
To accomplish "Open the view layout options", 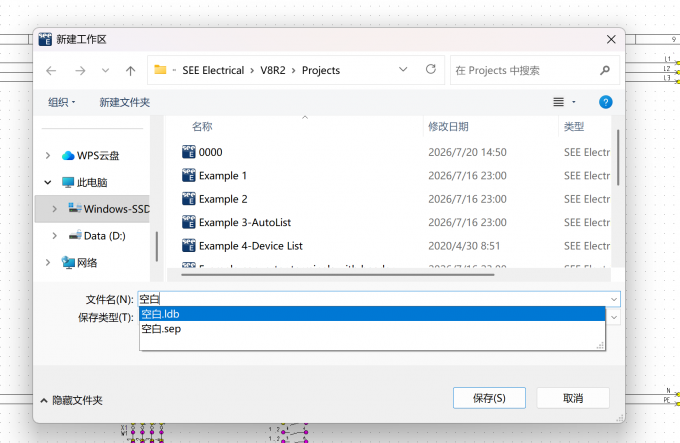I will pos(564,102).
